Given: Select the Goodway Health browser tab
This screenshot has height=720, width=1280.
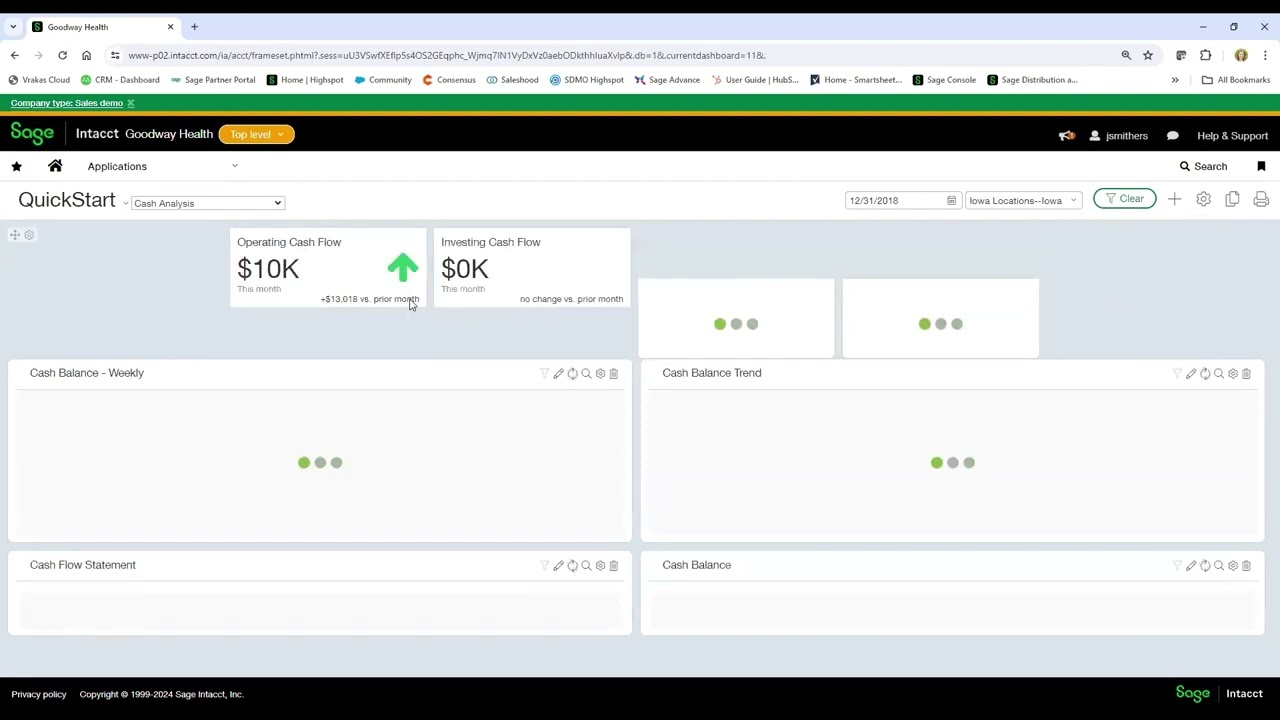Looking at the screenshot, I should point(102,27).
